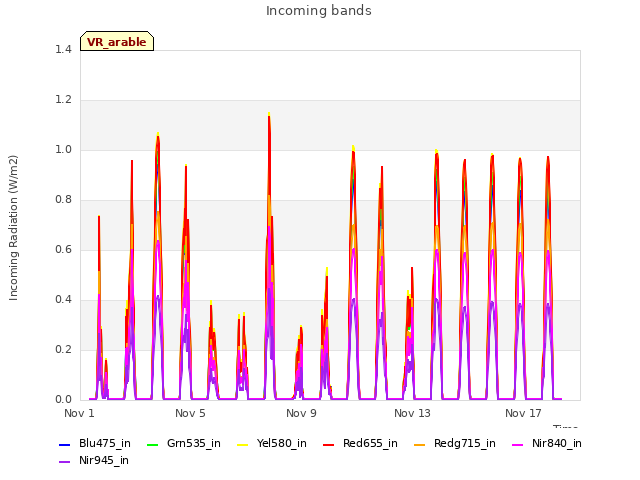Click the green Grn535_in legend swatch

pyautogui.click(x=152, y=444)
